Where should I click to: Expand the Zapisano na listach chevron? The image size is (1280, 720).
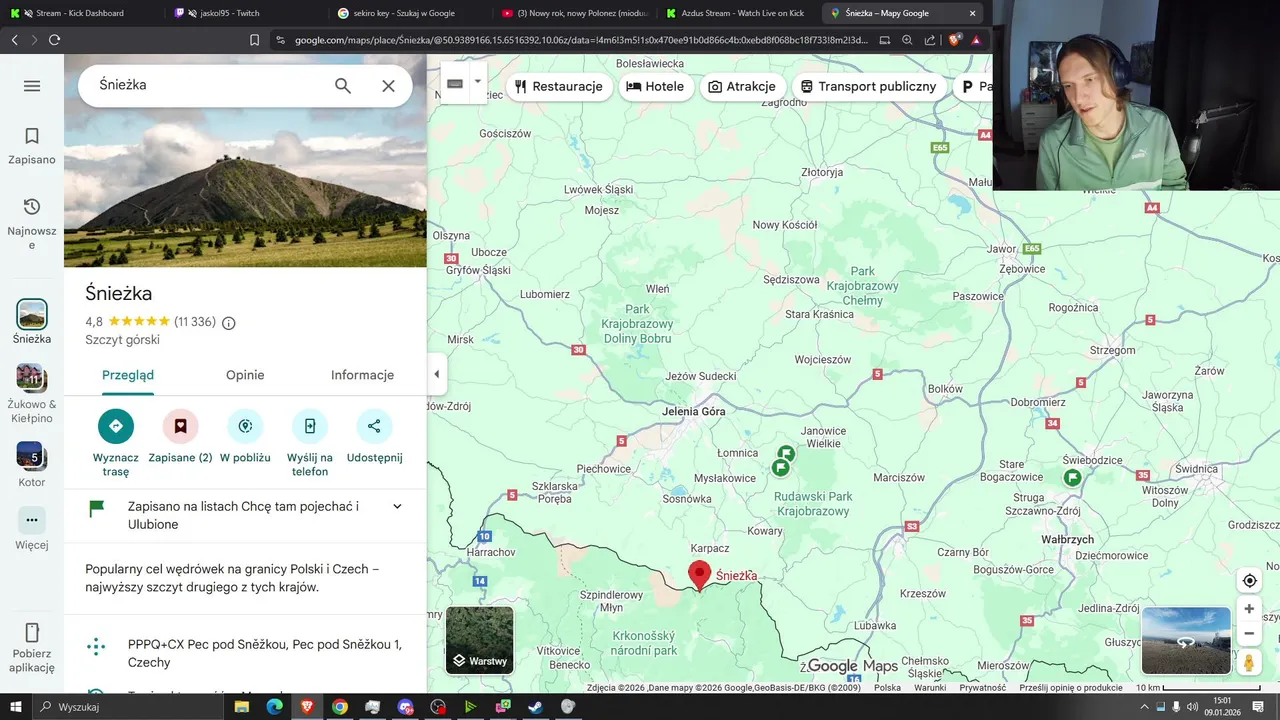pos(397,507)
